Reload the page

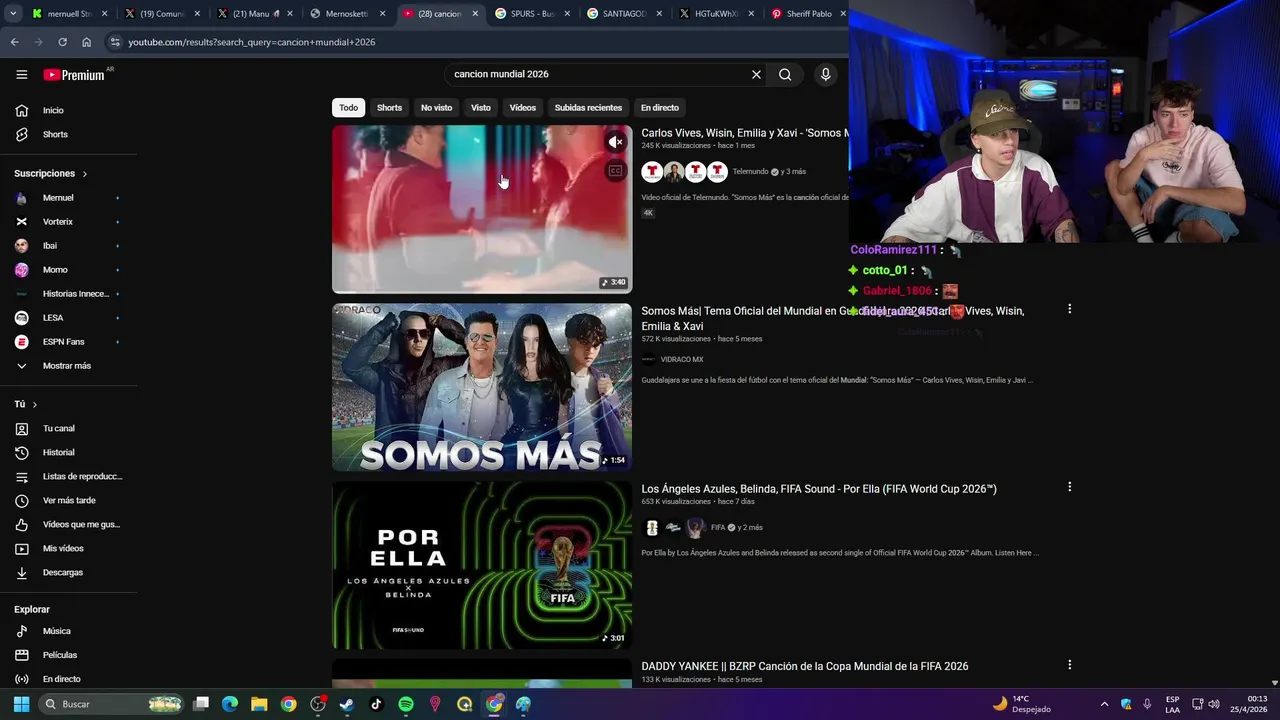tap(62, 42)
